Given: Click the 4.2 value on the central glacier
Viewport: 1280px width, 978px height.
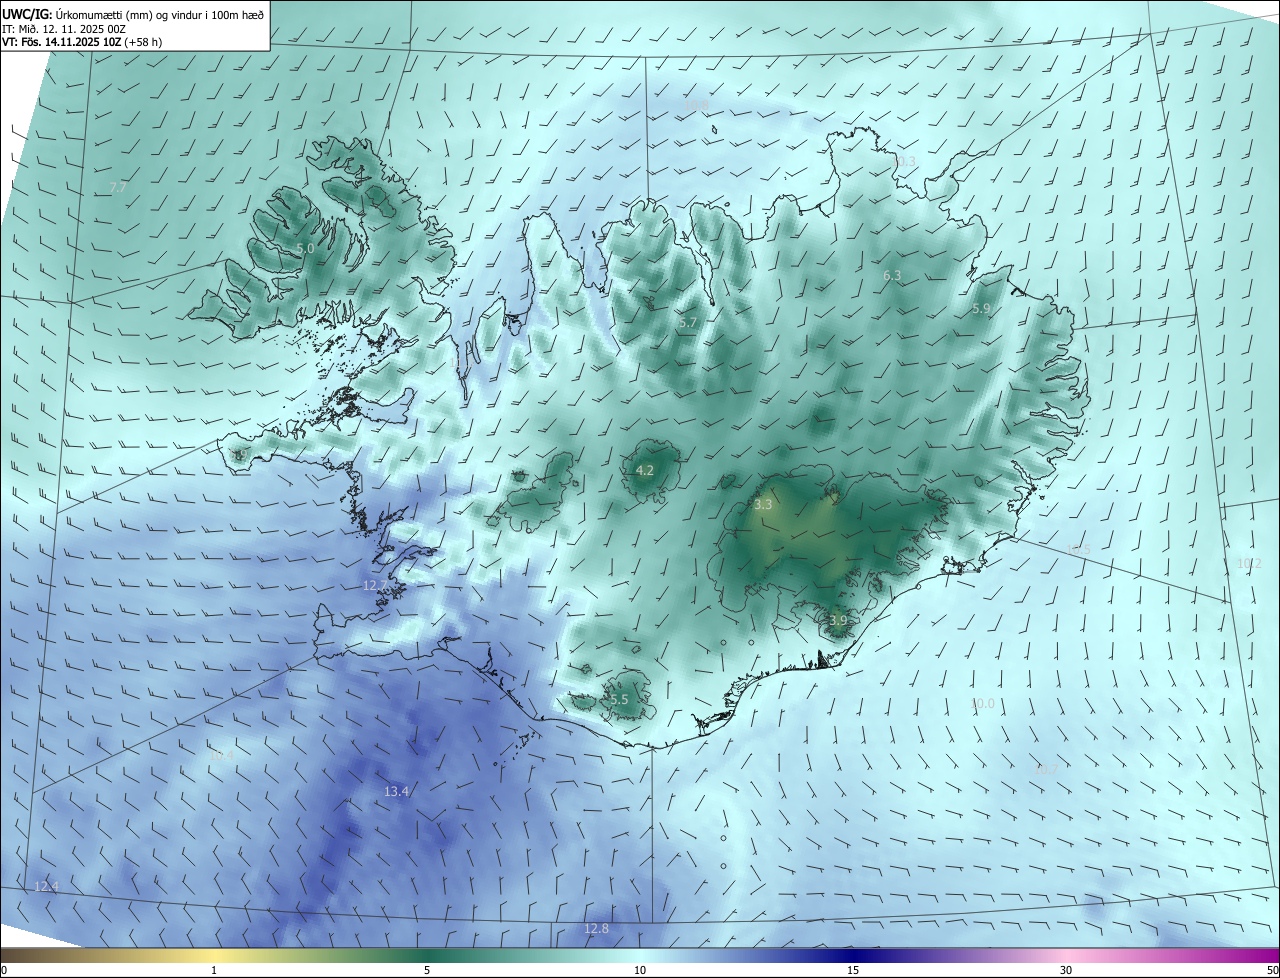Looking at the screenshot, I should pos(645,470).
